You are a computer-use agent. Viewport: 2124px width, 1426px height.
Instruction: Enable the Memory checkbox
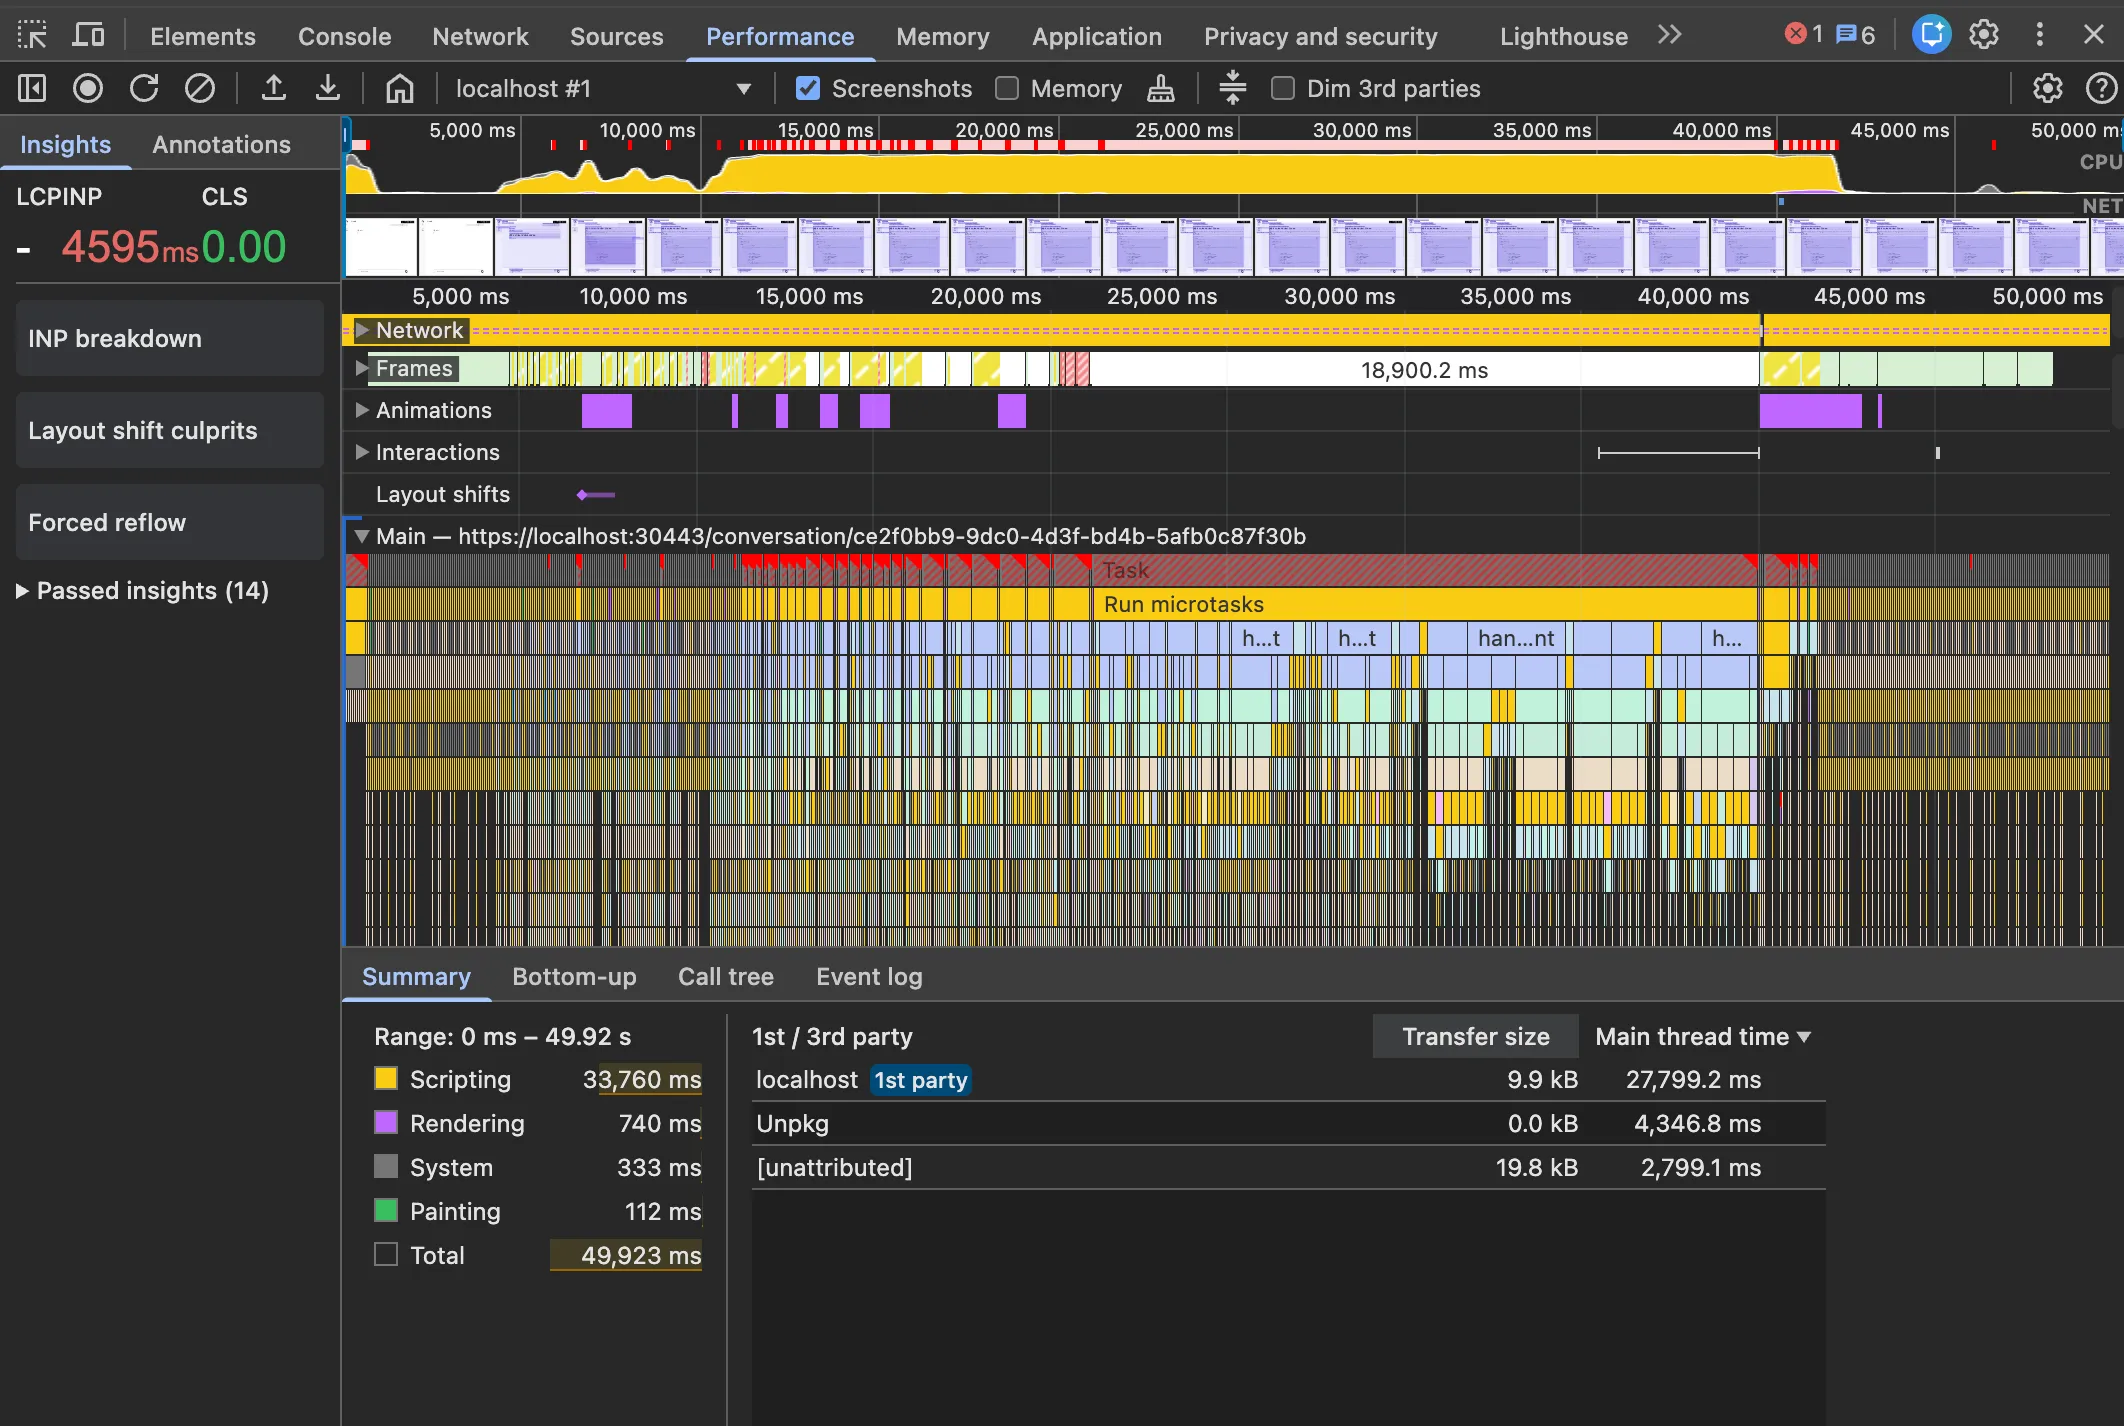click(1007, 89)
